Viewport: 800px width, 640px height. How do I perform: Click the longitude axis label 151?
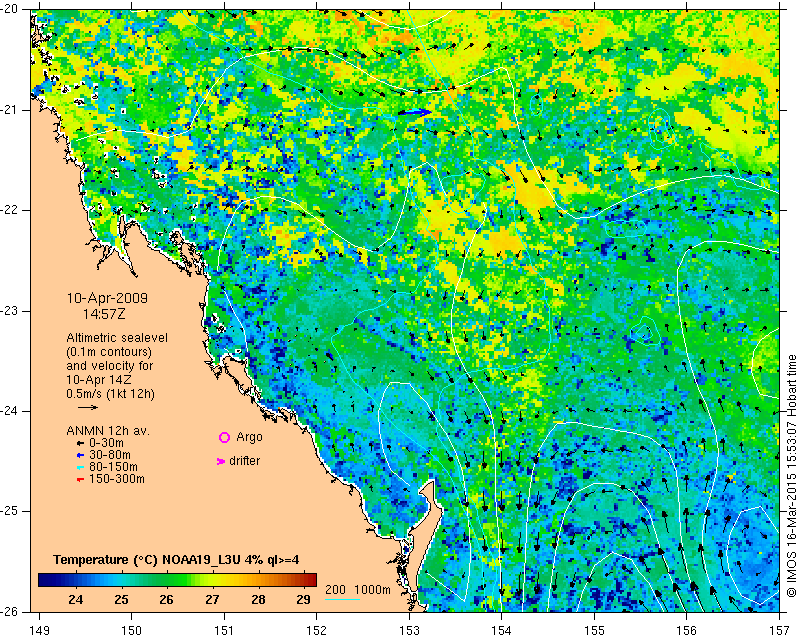(224, 631)
